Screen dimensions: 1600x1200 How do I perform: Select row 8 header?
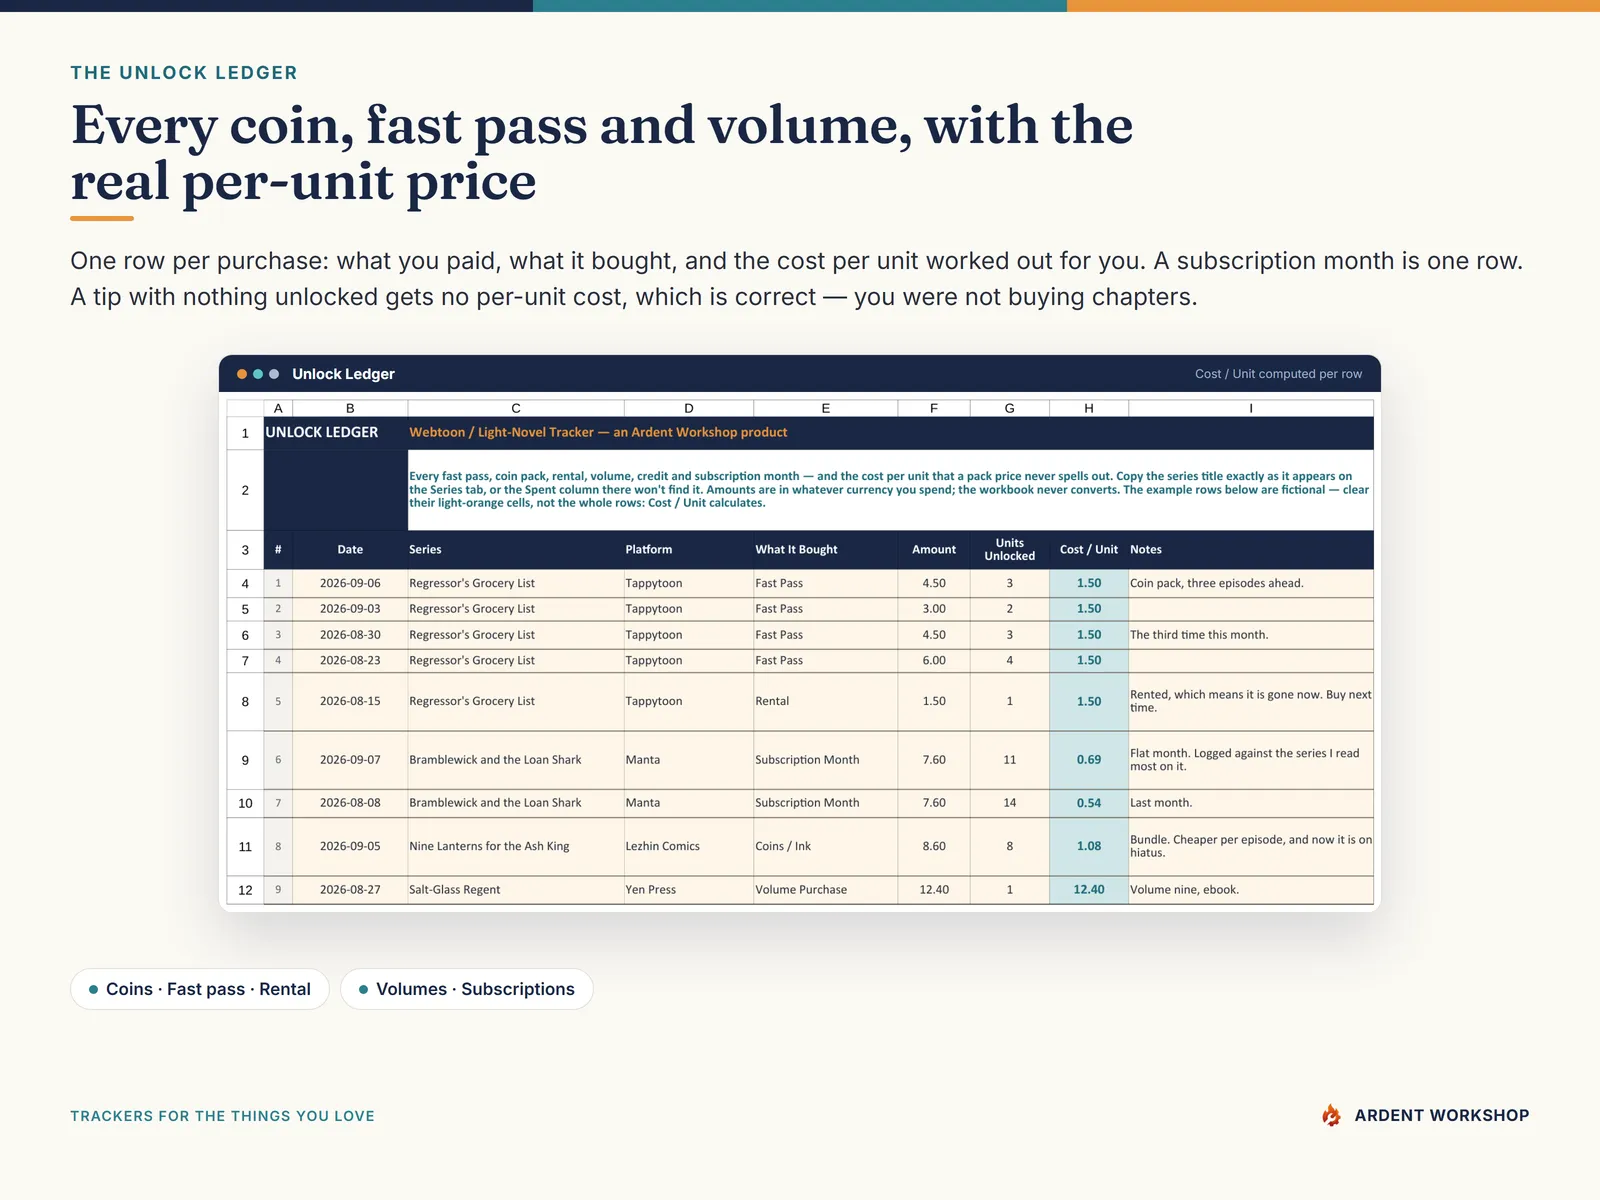[x=245, y=702]
